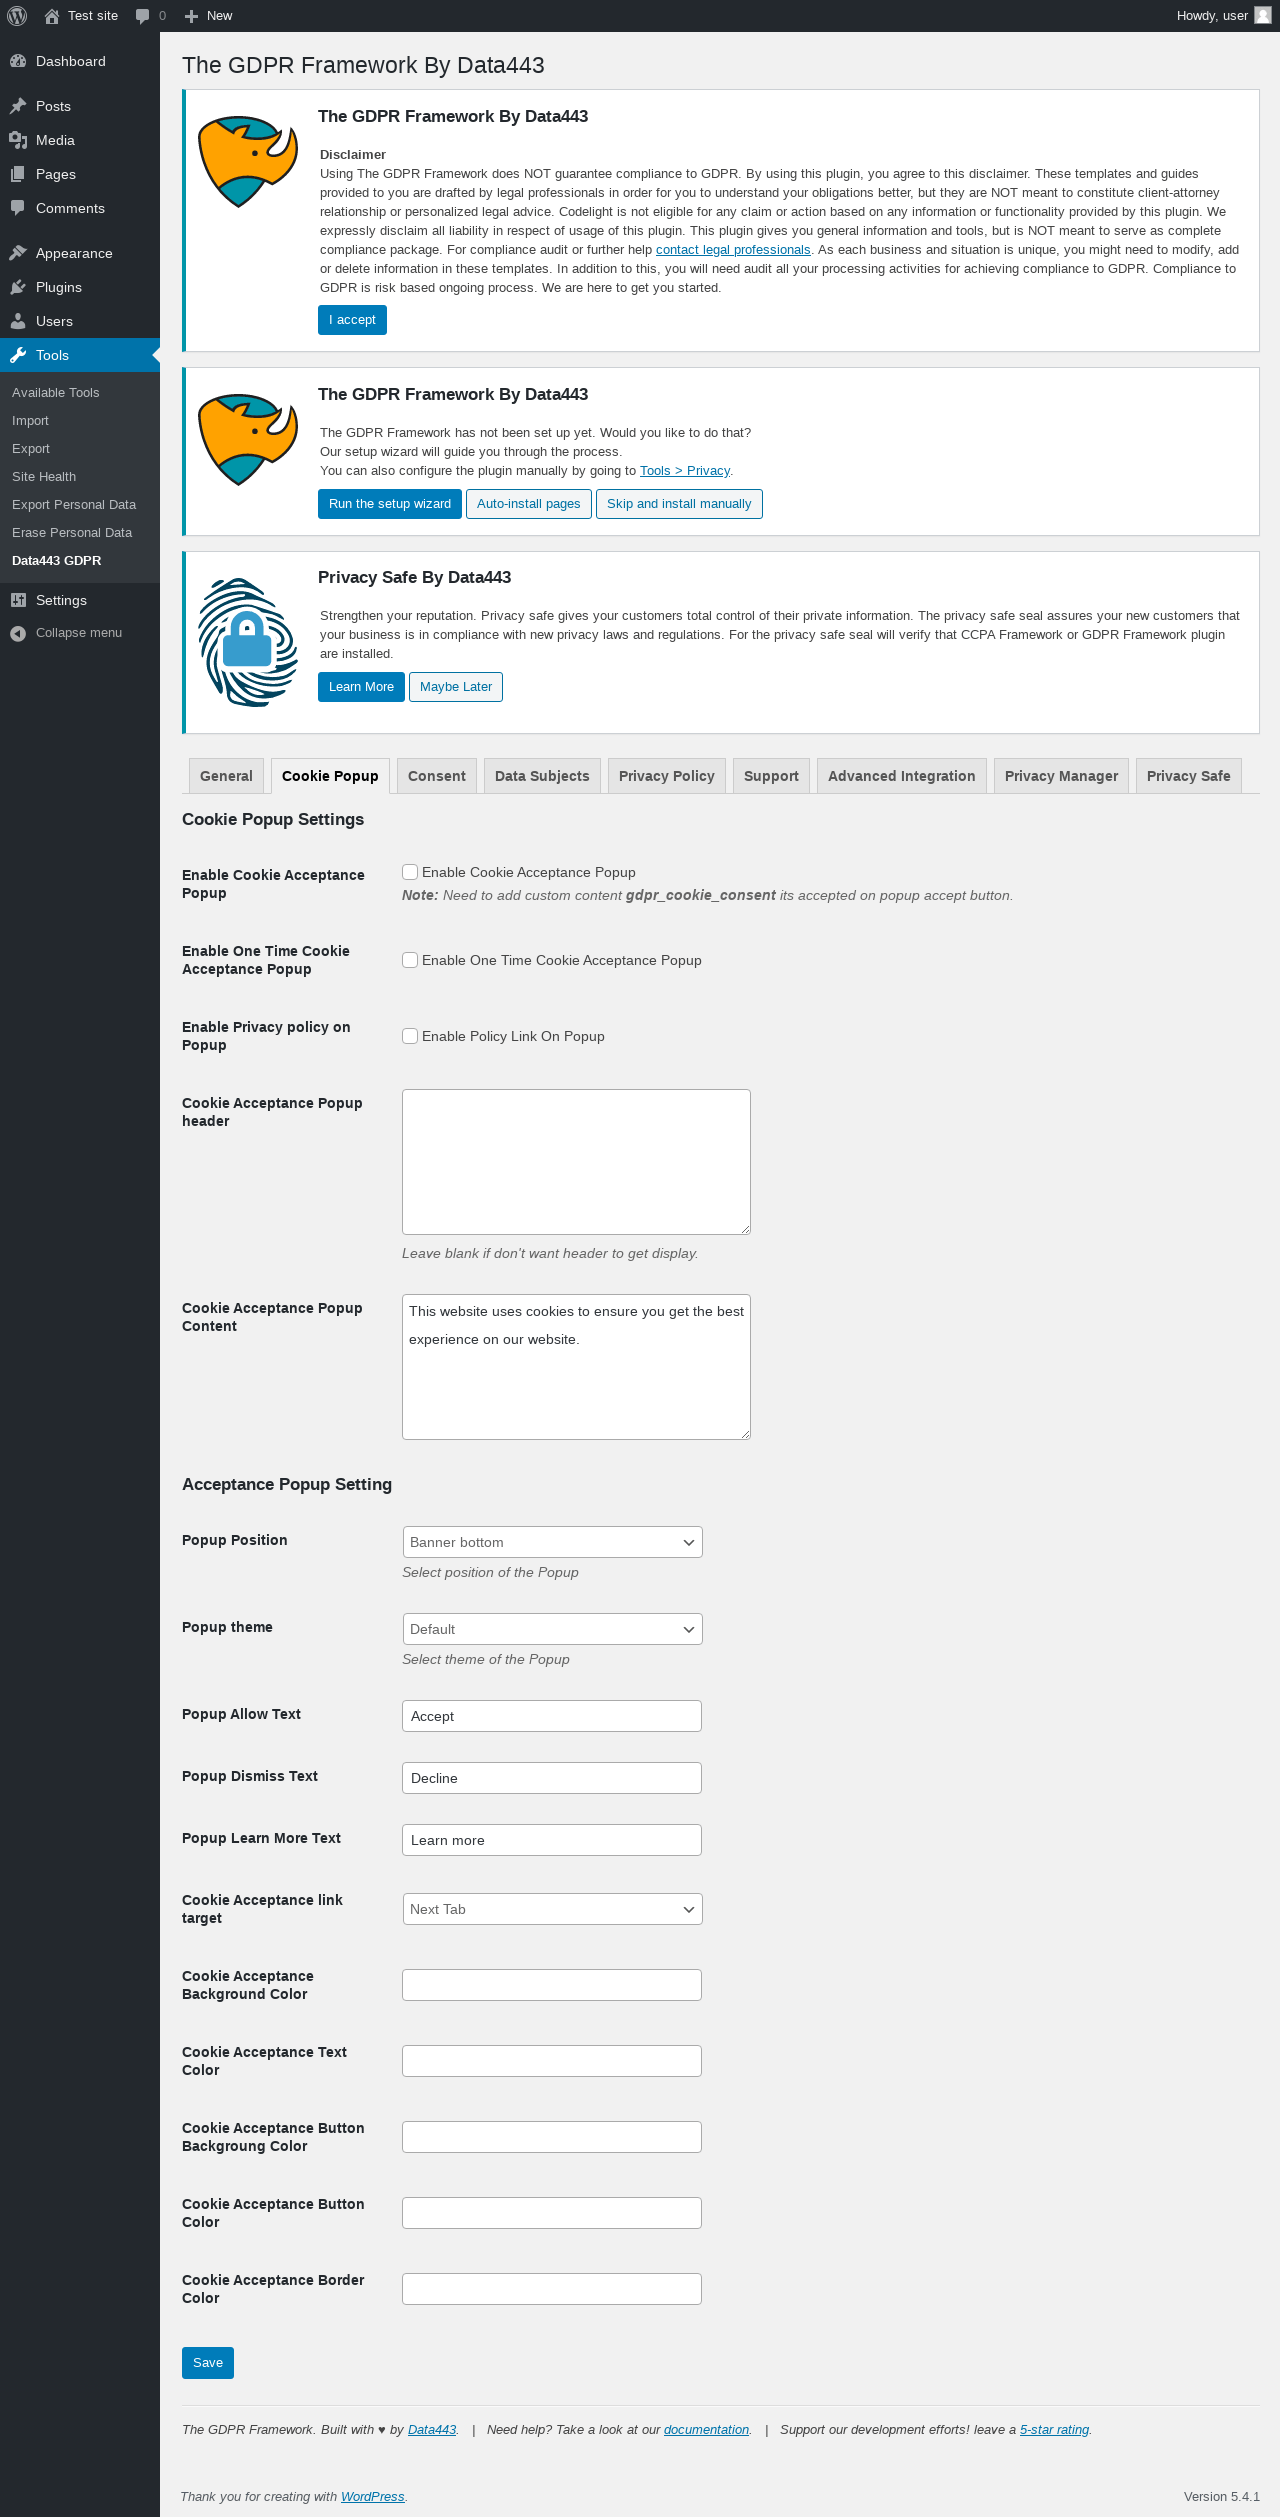Click the Plugins plug icon
This screenshot has height=2517, width=1280.
click(18, 287)
